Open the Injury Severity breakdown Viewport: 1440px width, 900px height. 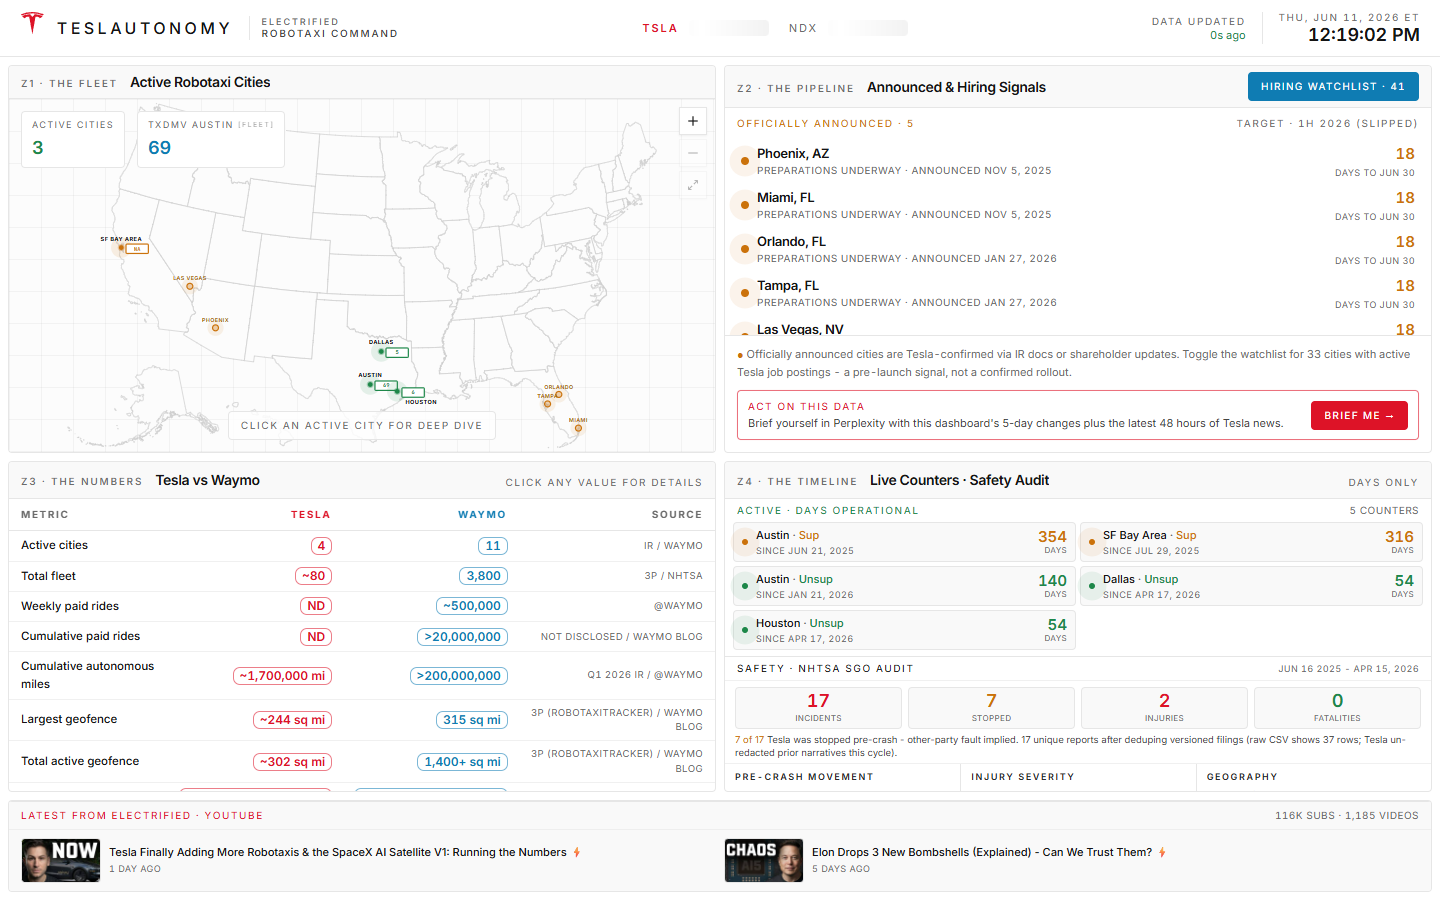1078,777
